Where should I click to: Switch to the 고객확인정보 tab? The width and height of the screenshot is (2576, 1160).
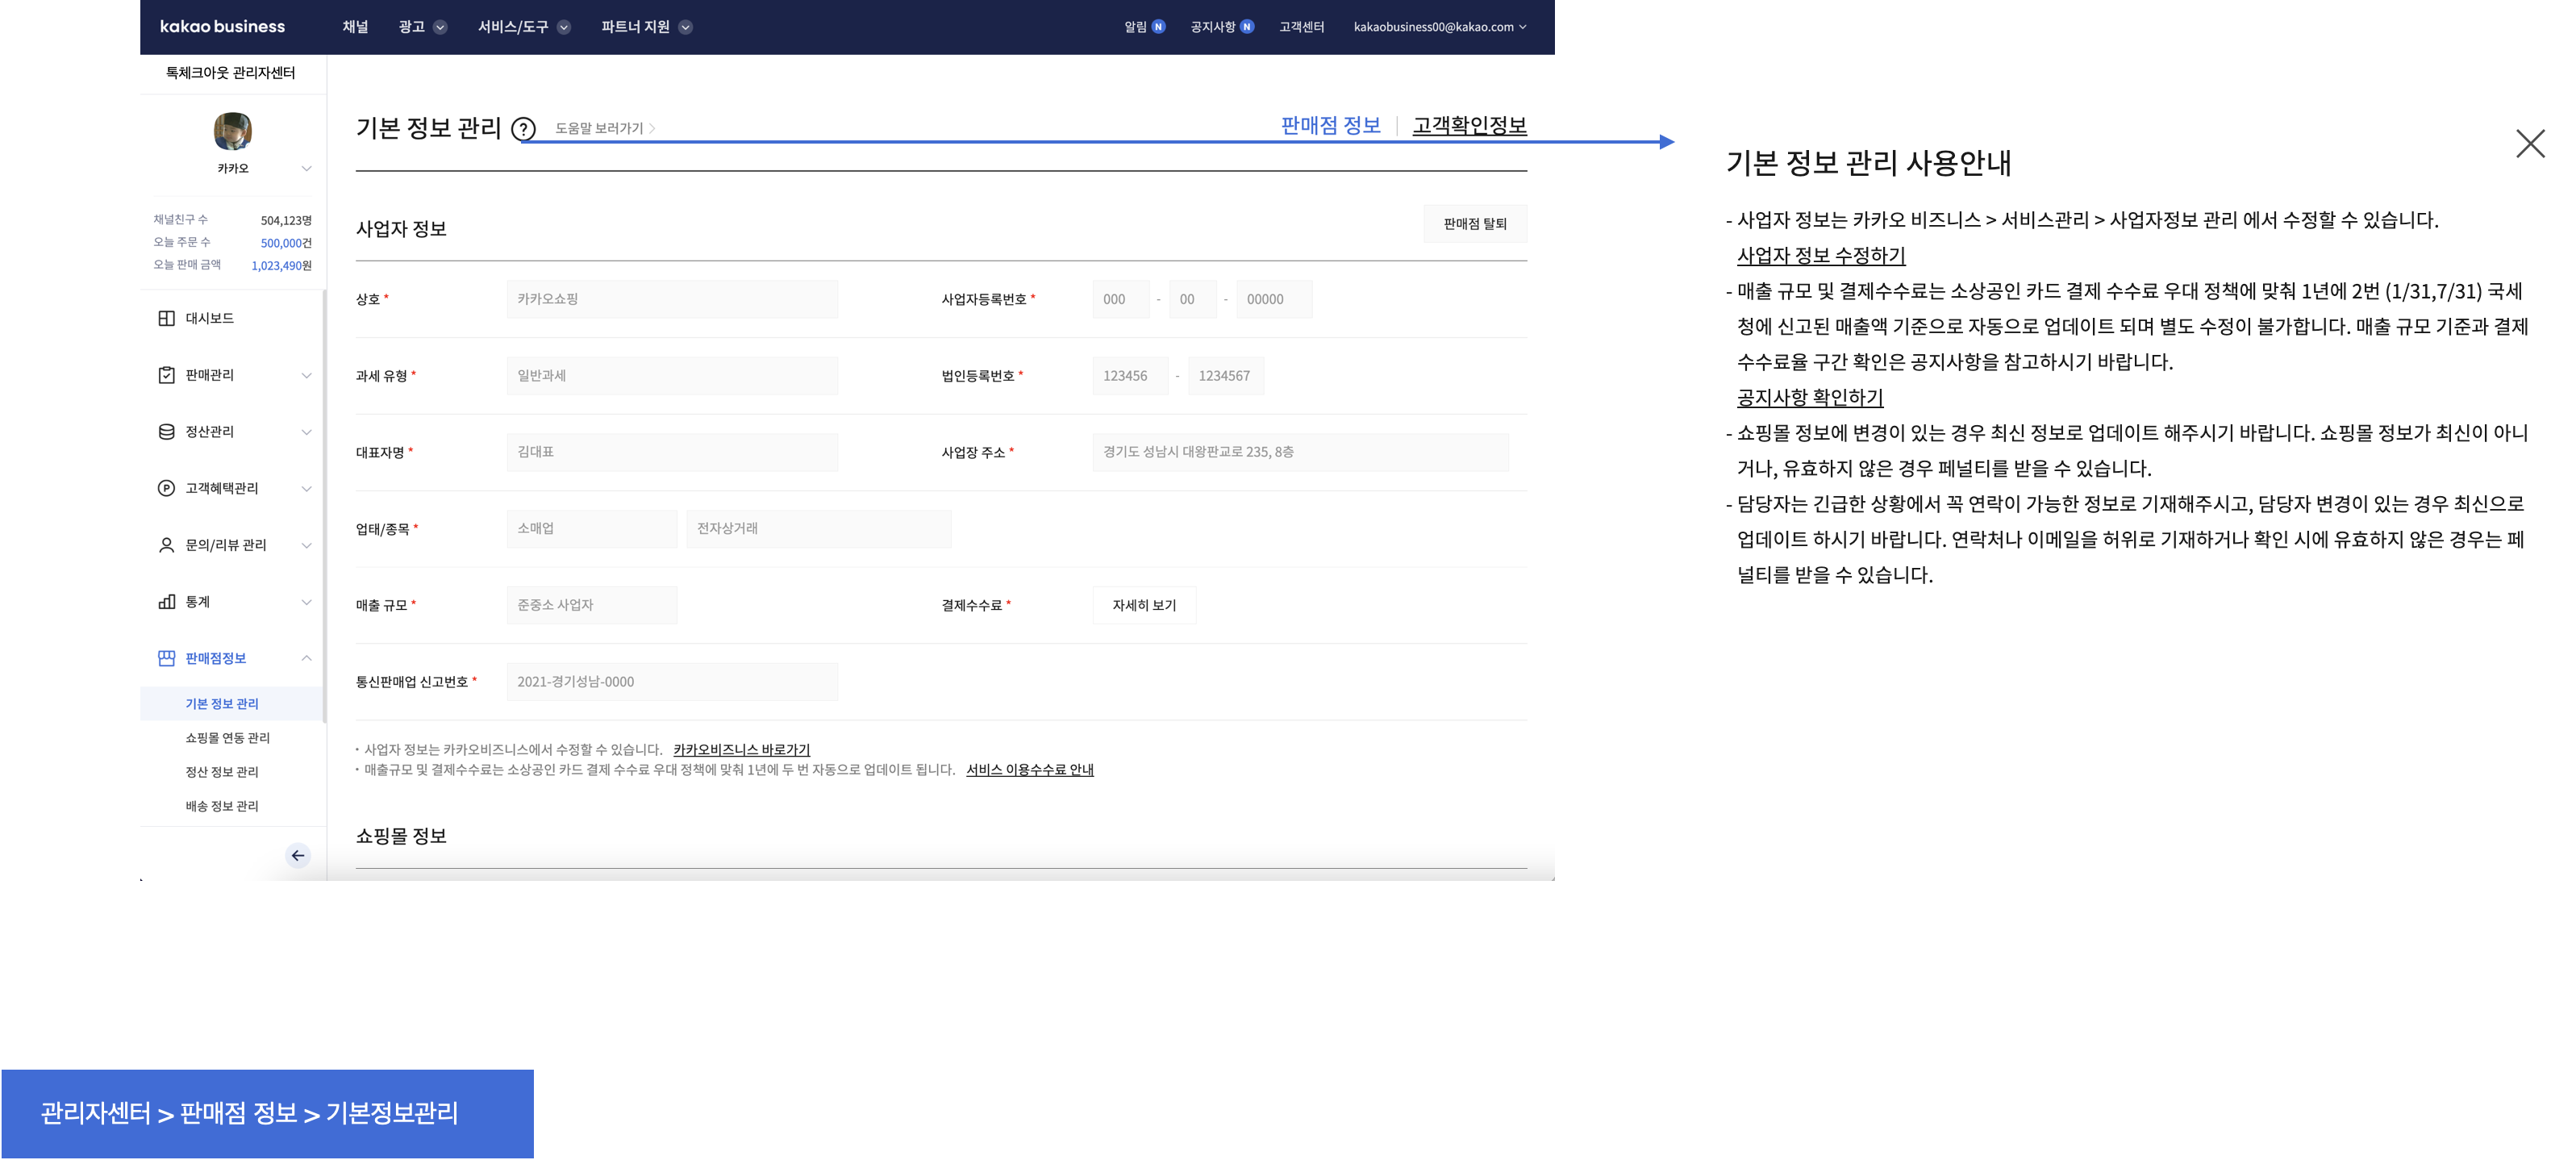pos(1469,126)
